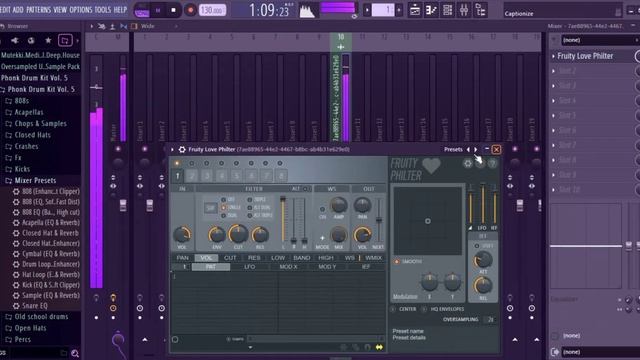
Task: Toggle the SMOOTH option
Action: pos(397,261)
